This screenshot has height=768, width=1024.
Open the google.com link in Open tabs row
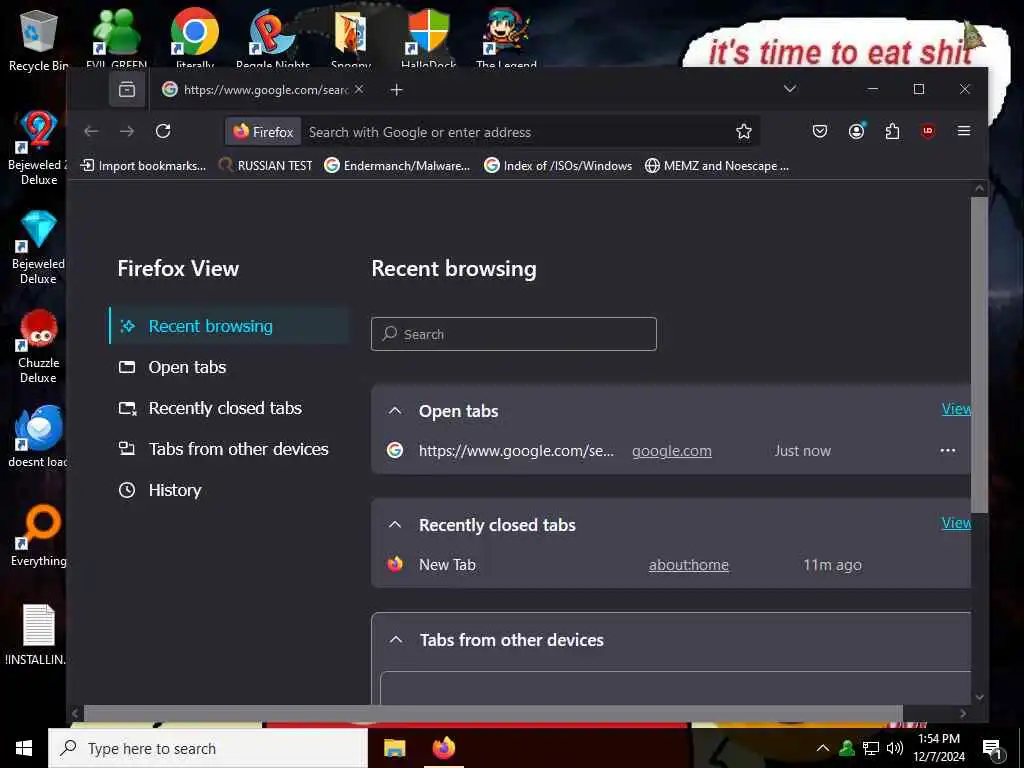pyautogui.click(x=671, y=451)
